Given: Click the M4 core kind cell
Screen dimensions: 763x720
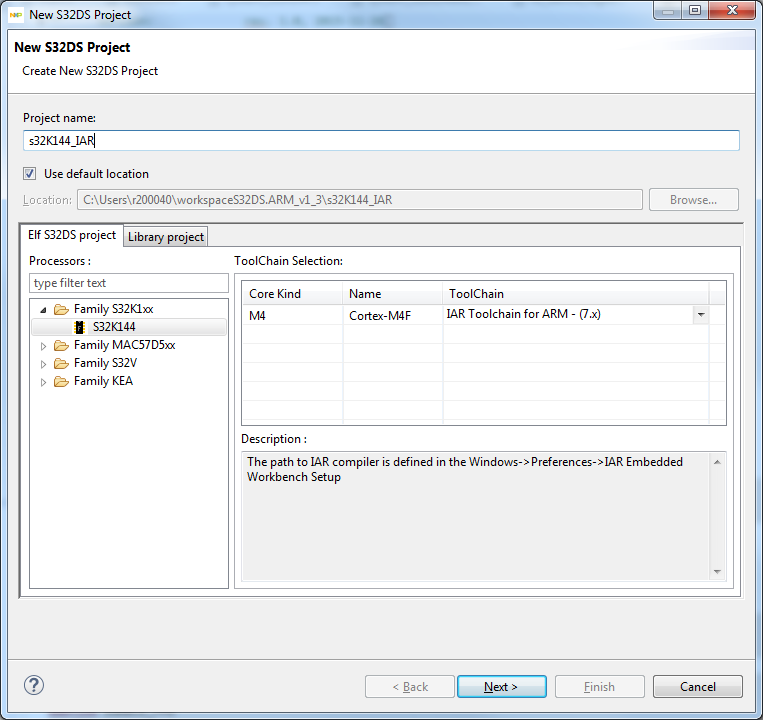Looking at the screenshot, I should [292, 315].
